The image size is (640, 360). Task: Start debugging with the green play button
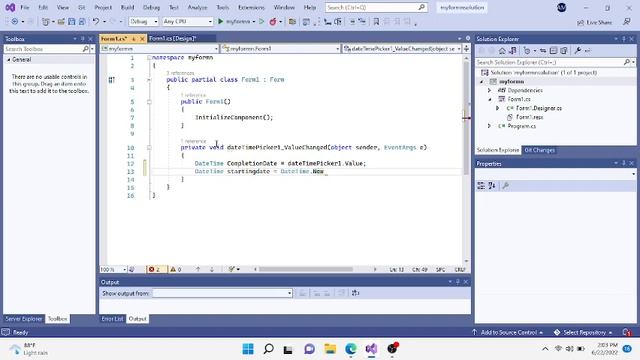[220, 22]
